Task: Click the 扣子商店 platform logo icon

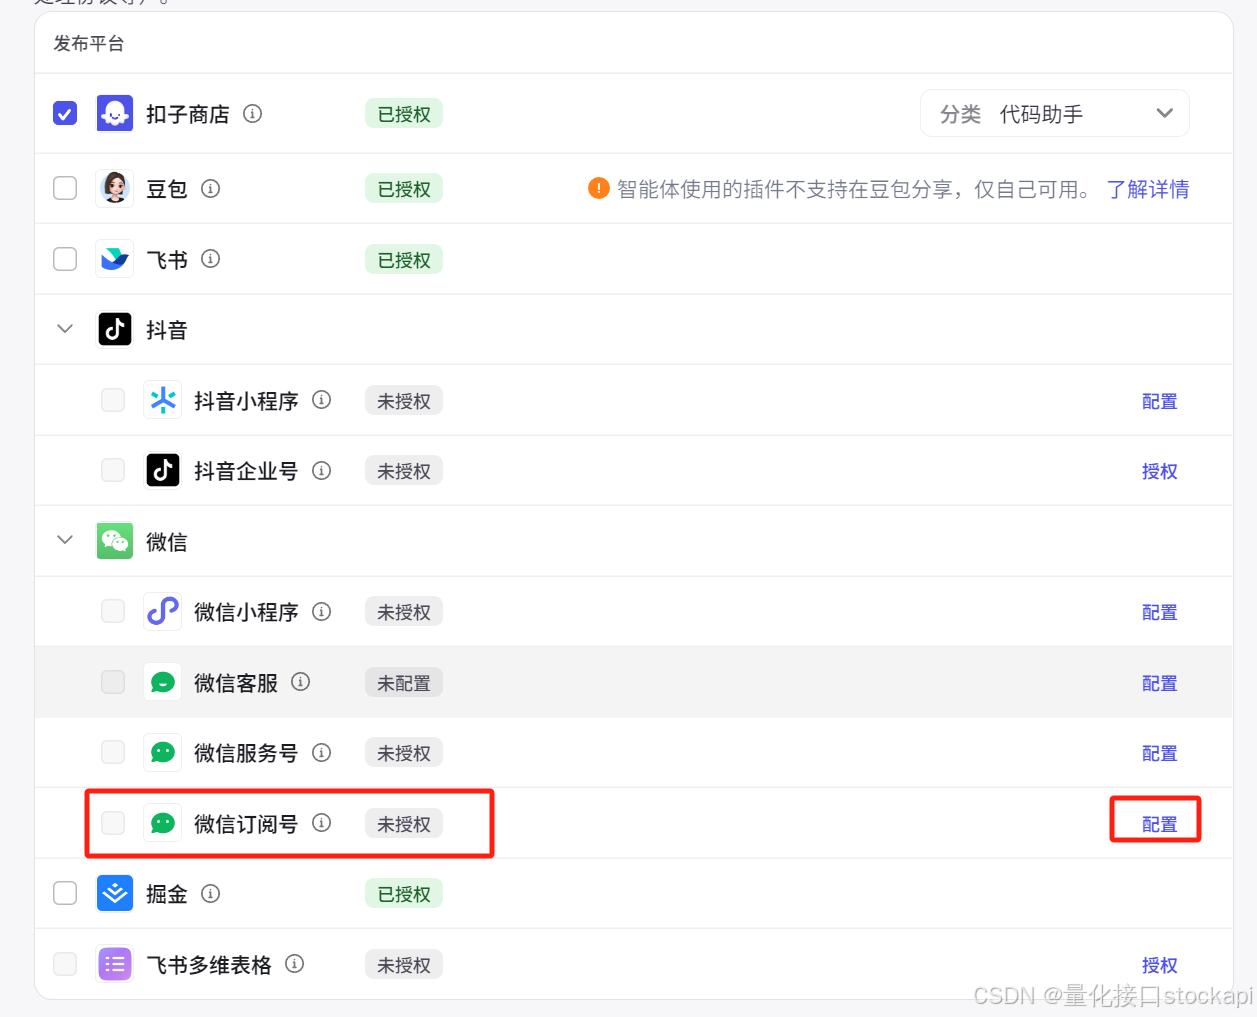Action: [x=115, y=114]
